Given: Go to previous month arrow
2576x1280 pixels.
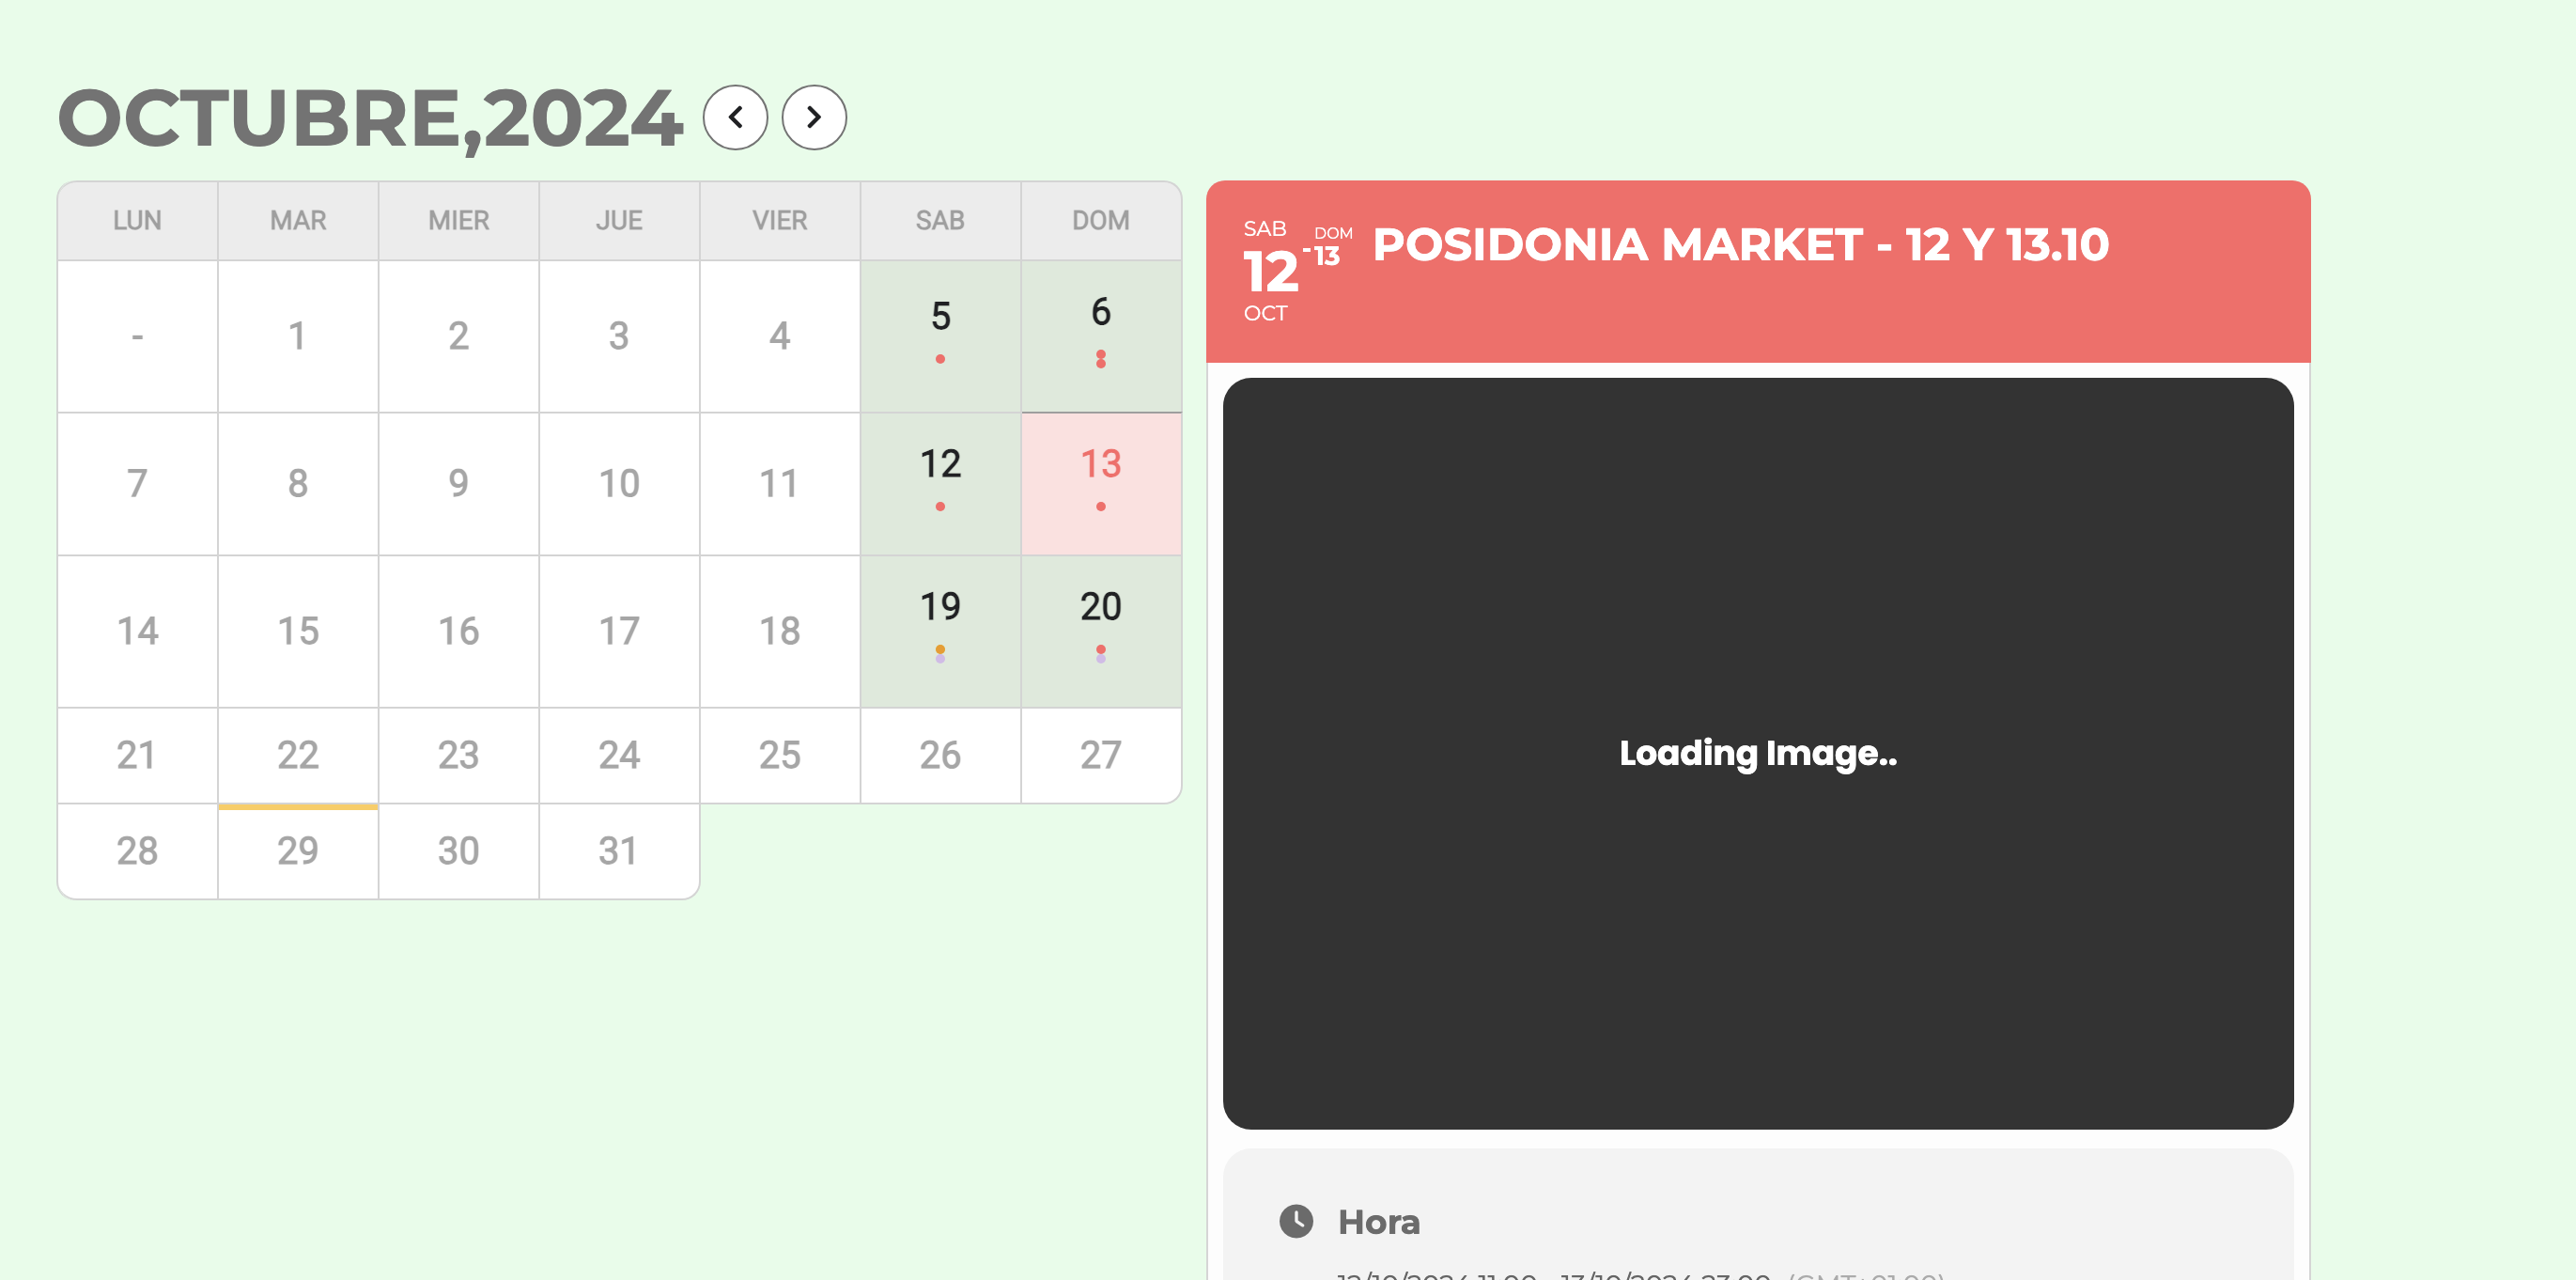Looking at the screenshot, I should pos(735,117).
